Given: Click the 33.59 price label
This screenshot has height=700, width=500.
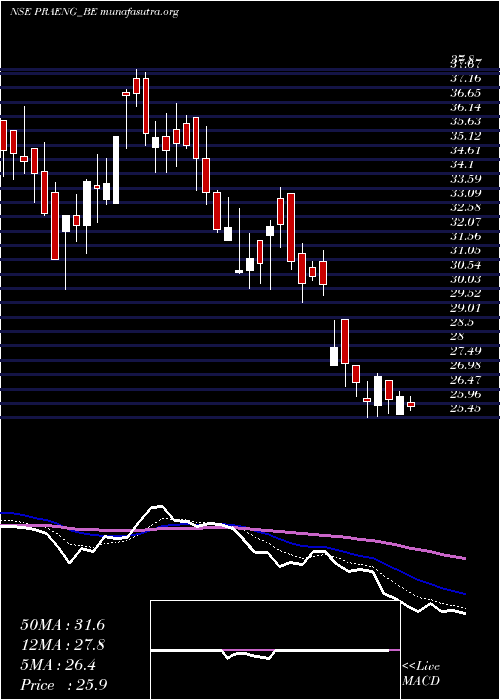Looking at the screenshot, I should (465, 179).
